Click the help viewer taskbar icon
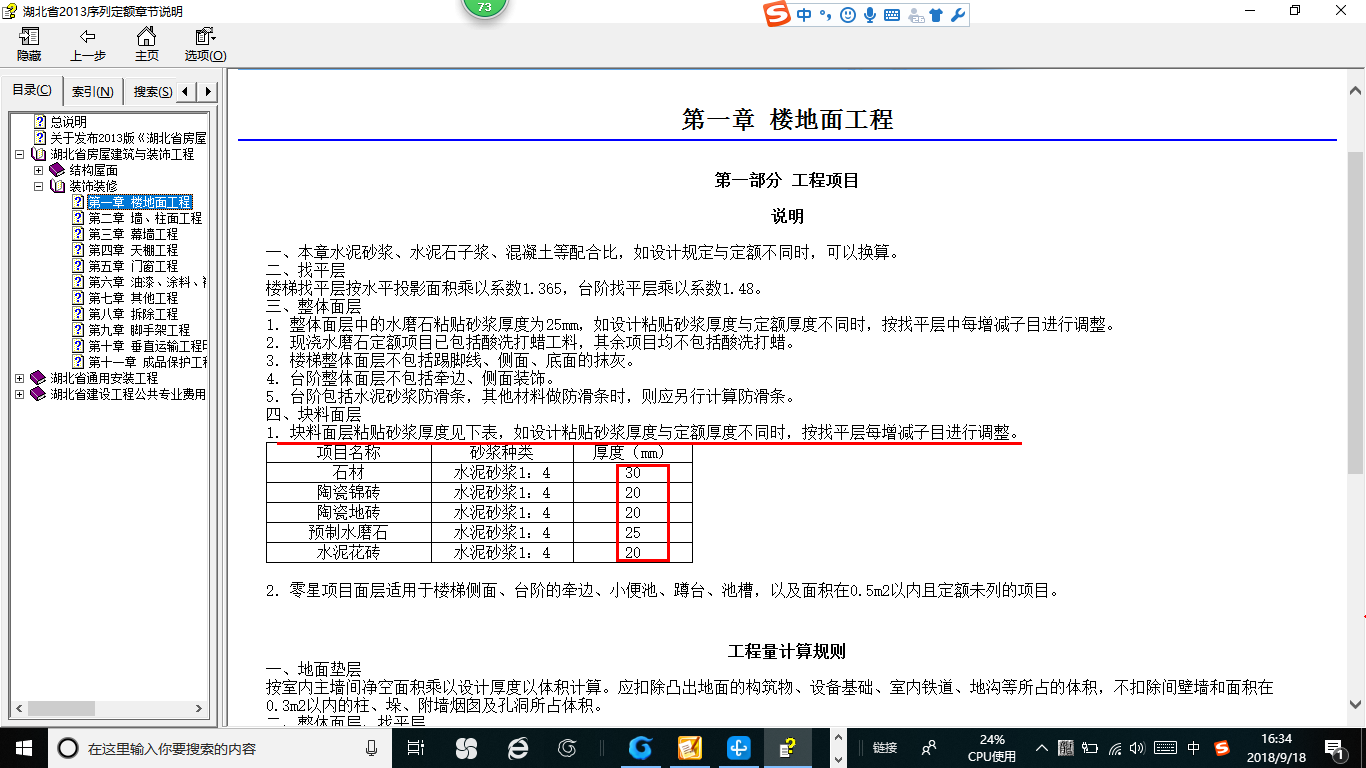The image size is (1366, 768). click(789, 747)
